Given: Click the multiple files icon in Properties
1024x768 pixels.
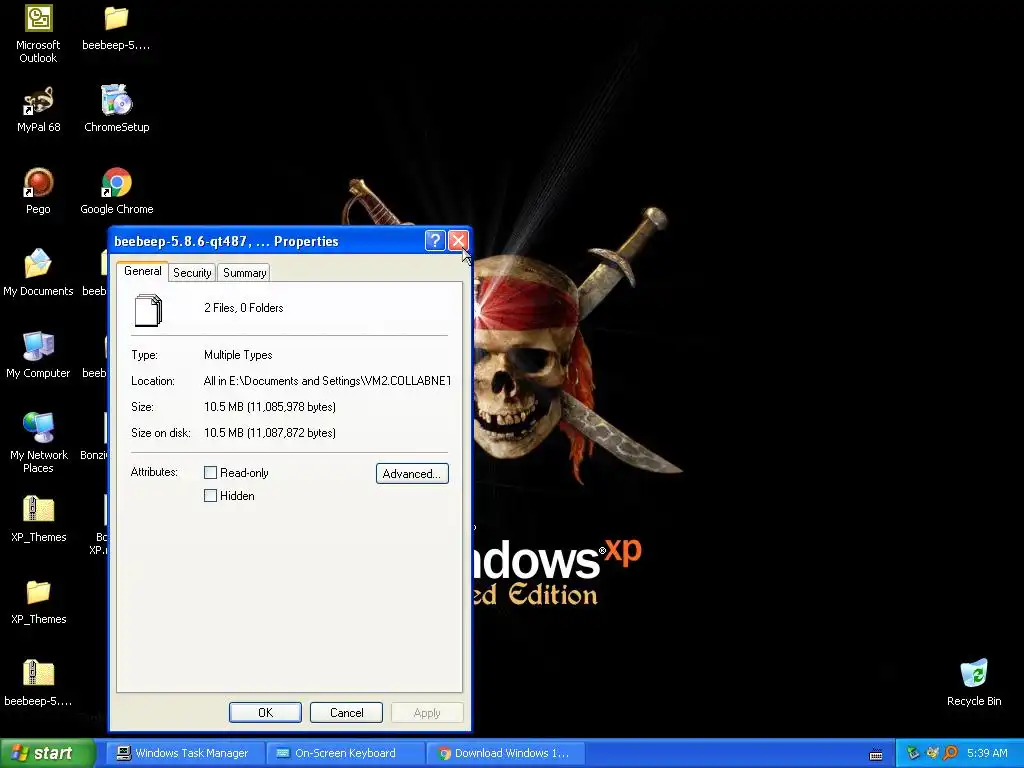Looking at the screenshot, I should (148, 310).
